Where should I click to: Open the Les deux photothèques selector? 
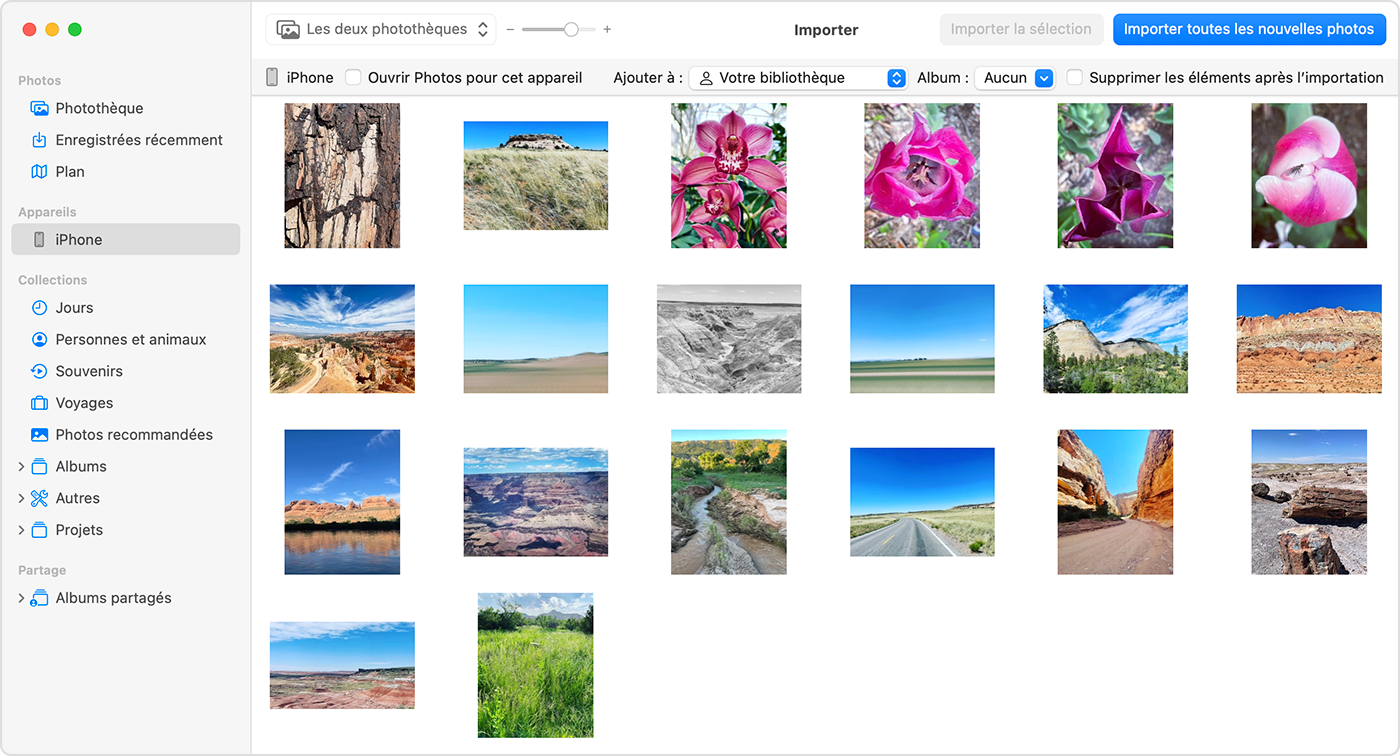tap(380, 29)
